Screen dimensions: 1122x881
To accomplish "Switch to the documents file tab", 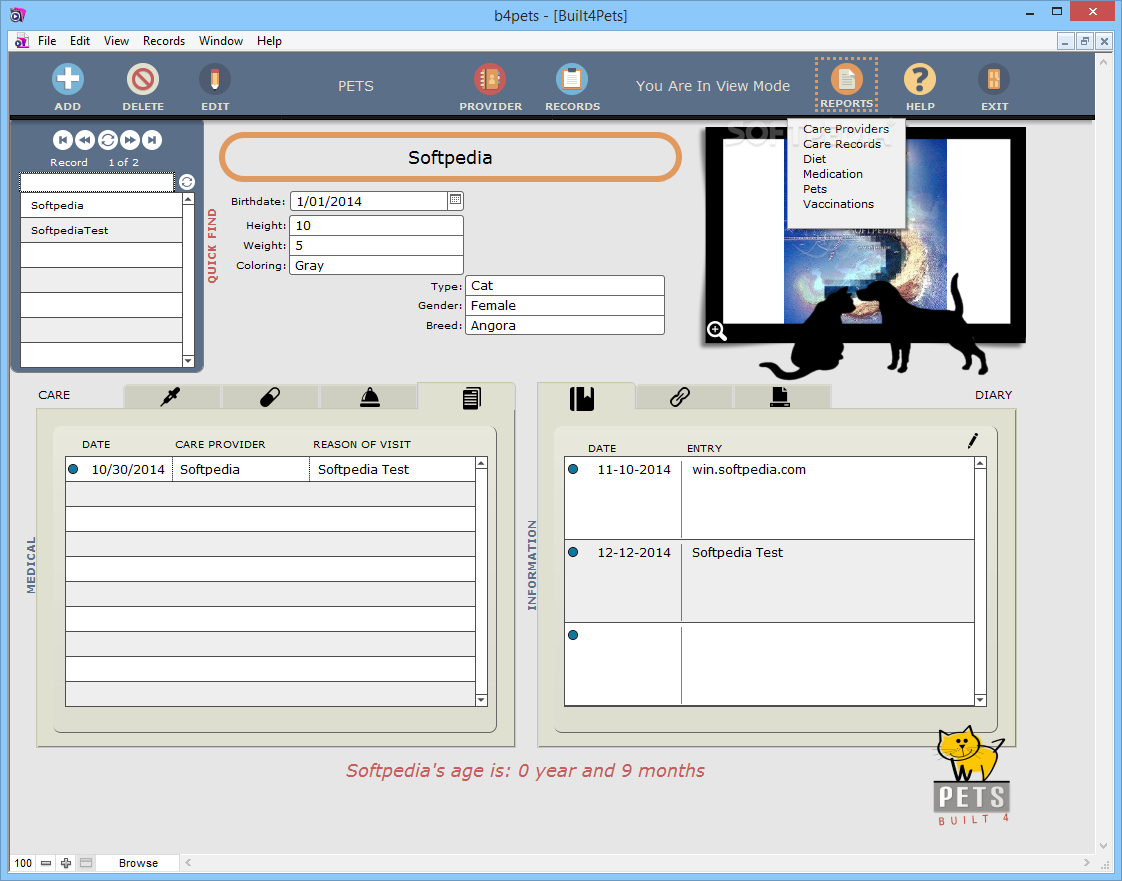I will point(780,396).
